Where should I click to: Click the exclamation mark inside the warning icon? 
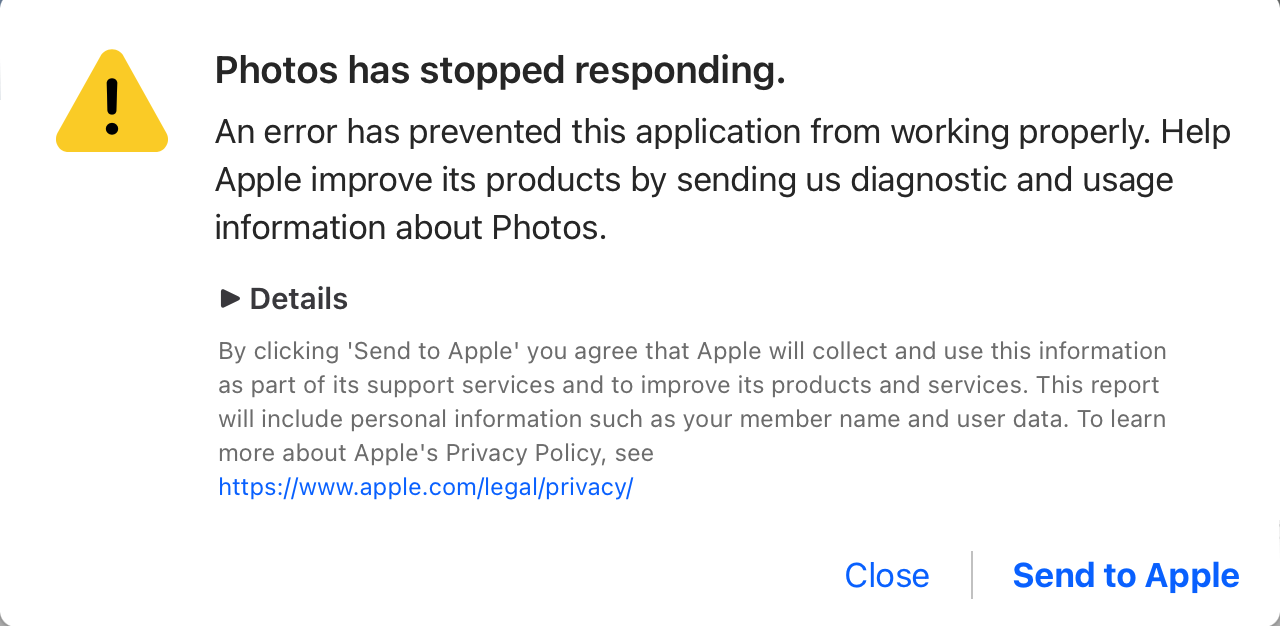(x=112, y=106)
